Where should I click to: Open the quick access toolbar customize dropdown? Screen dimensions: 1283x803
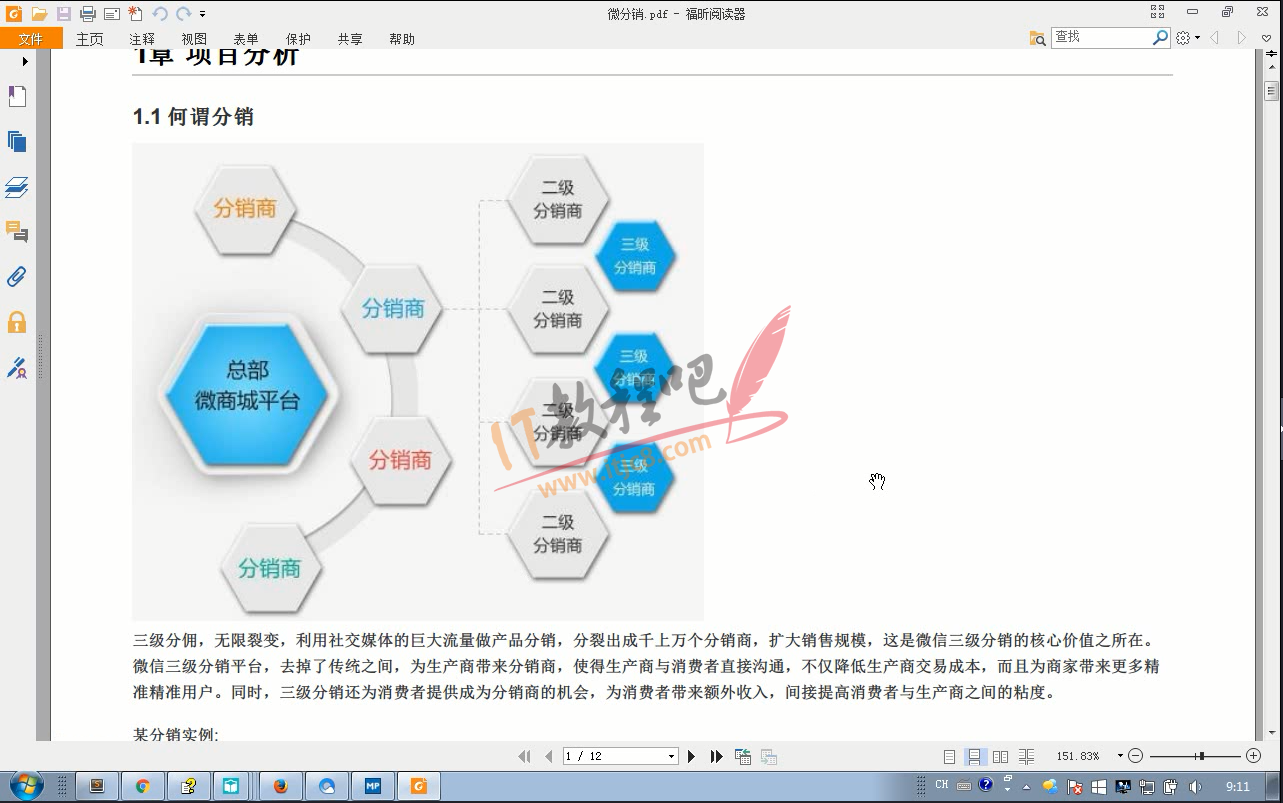(x=203, y=14)
